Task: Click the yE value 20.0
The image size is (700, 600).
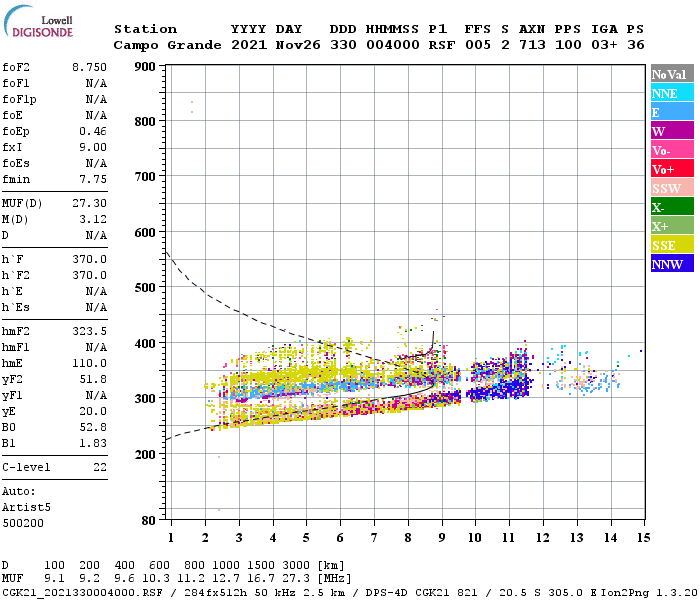Action: point(93,412)
